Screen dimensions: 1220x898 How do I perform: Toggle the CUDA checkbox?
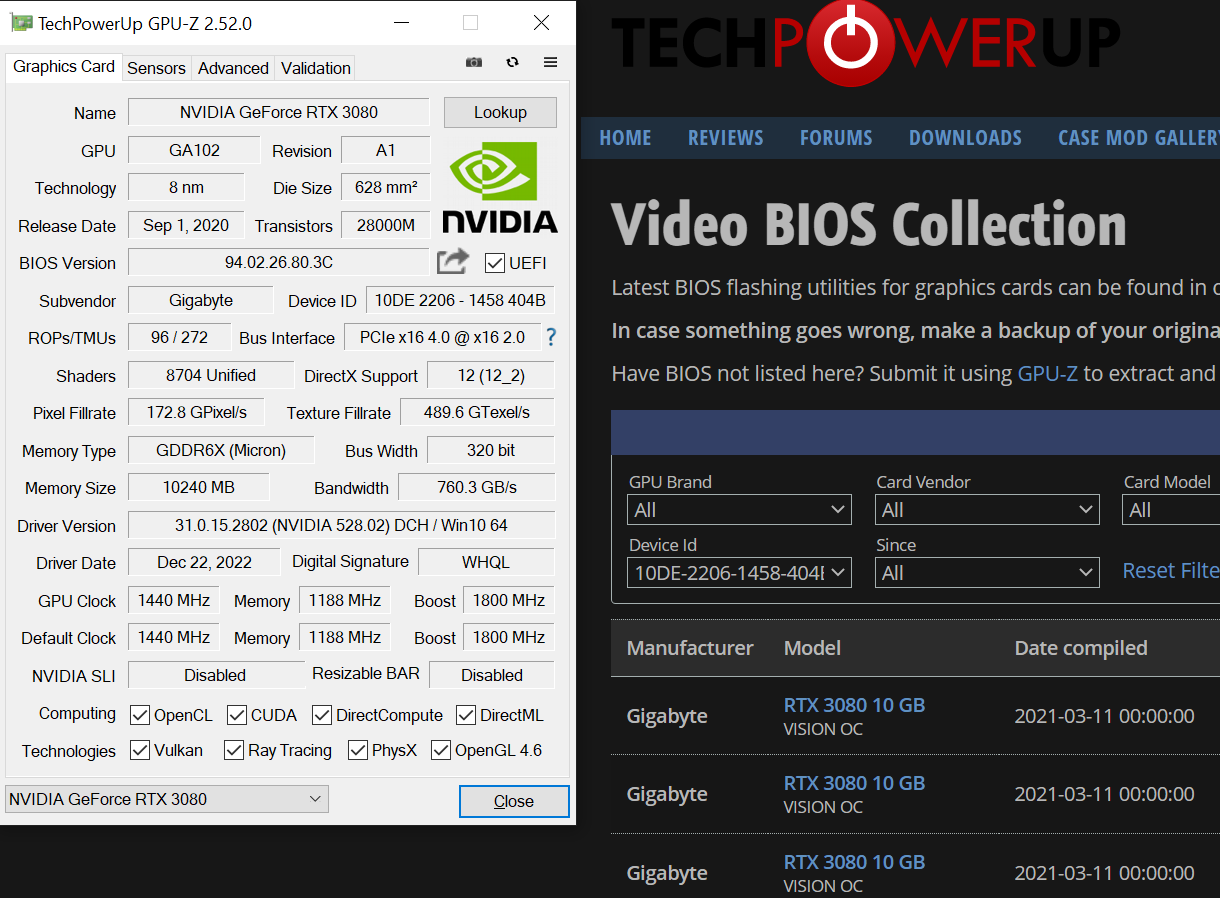click(x=237, y=715)
